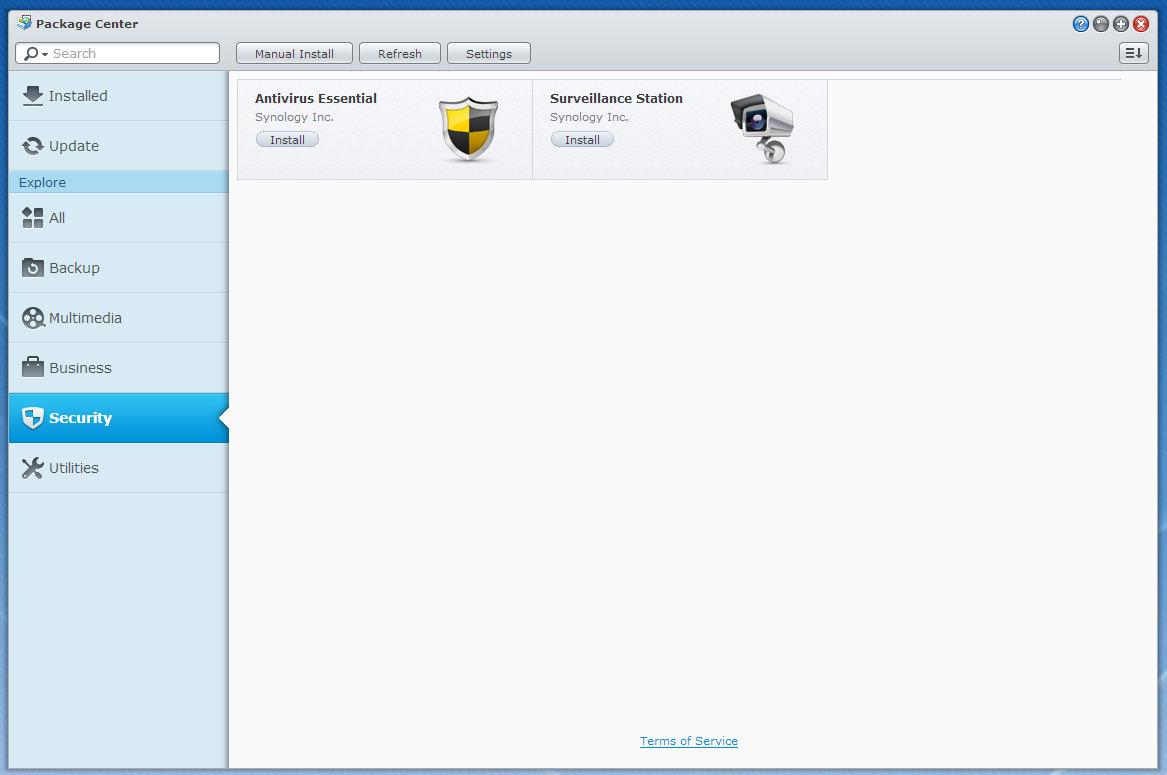This screenshot has width=1167, height=775.
Task: Click the Surveillance Station camera icon
Action: [763, 129]
